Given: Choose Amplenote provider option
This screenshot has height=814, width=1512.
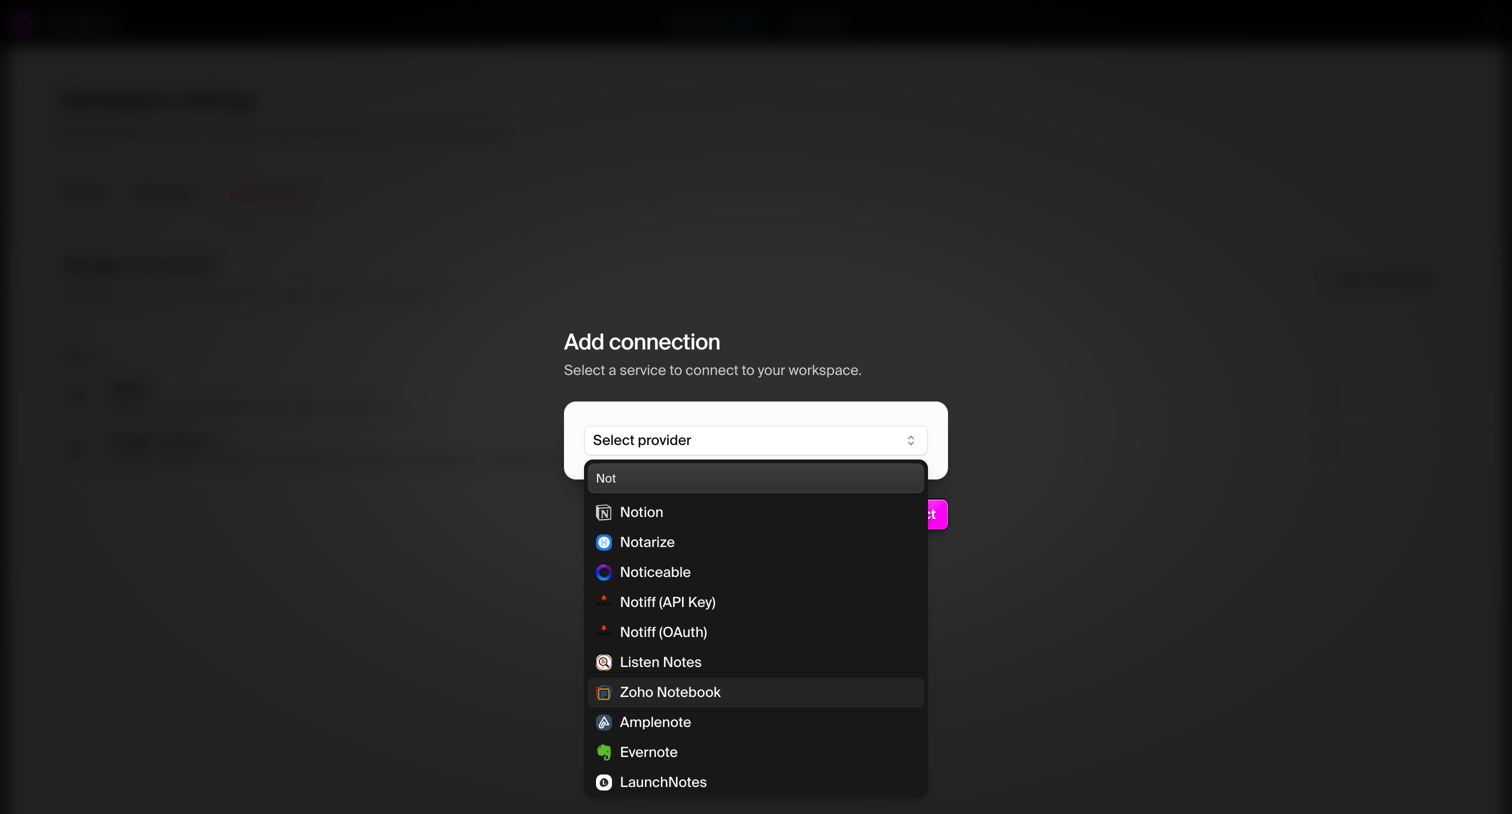Looking at the screenshot, I should point(756,723).
